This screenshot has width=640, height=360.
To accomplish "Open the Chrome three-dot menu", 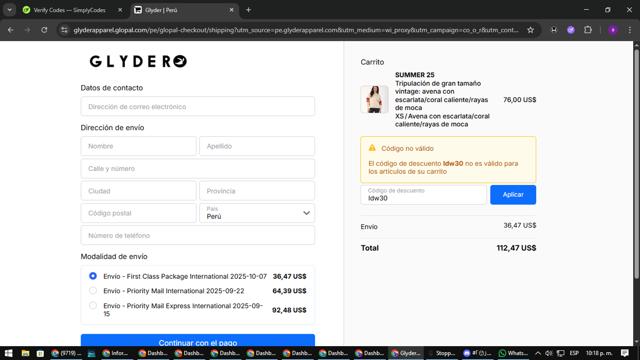I will (630, 30).
